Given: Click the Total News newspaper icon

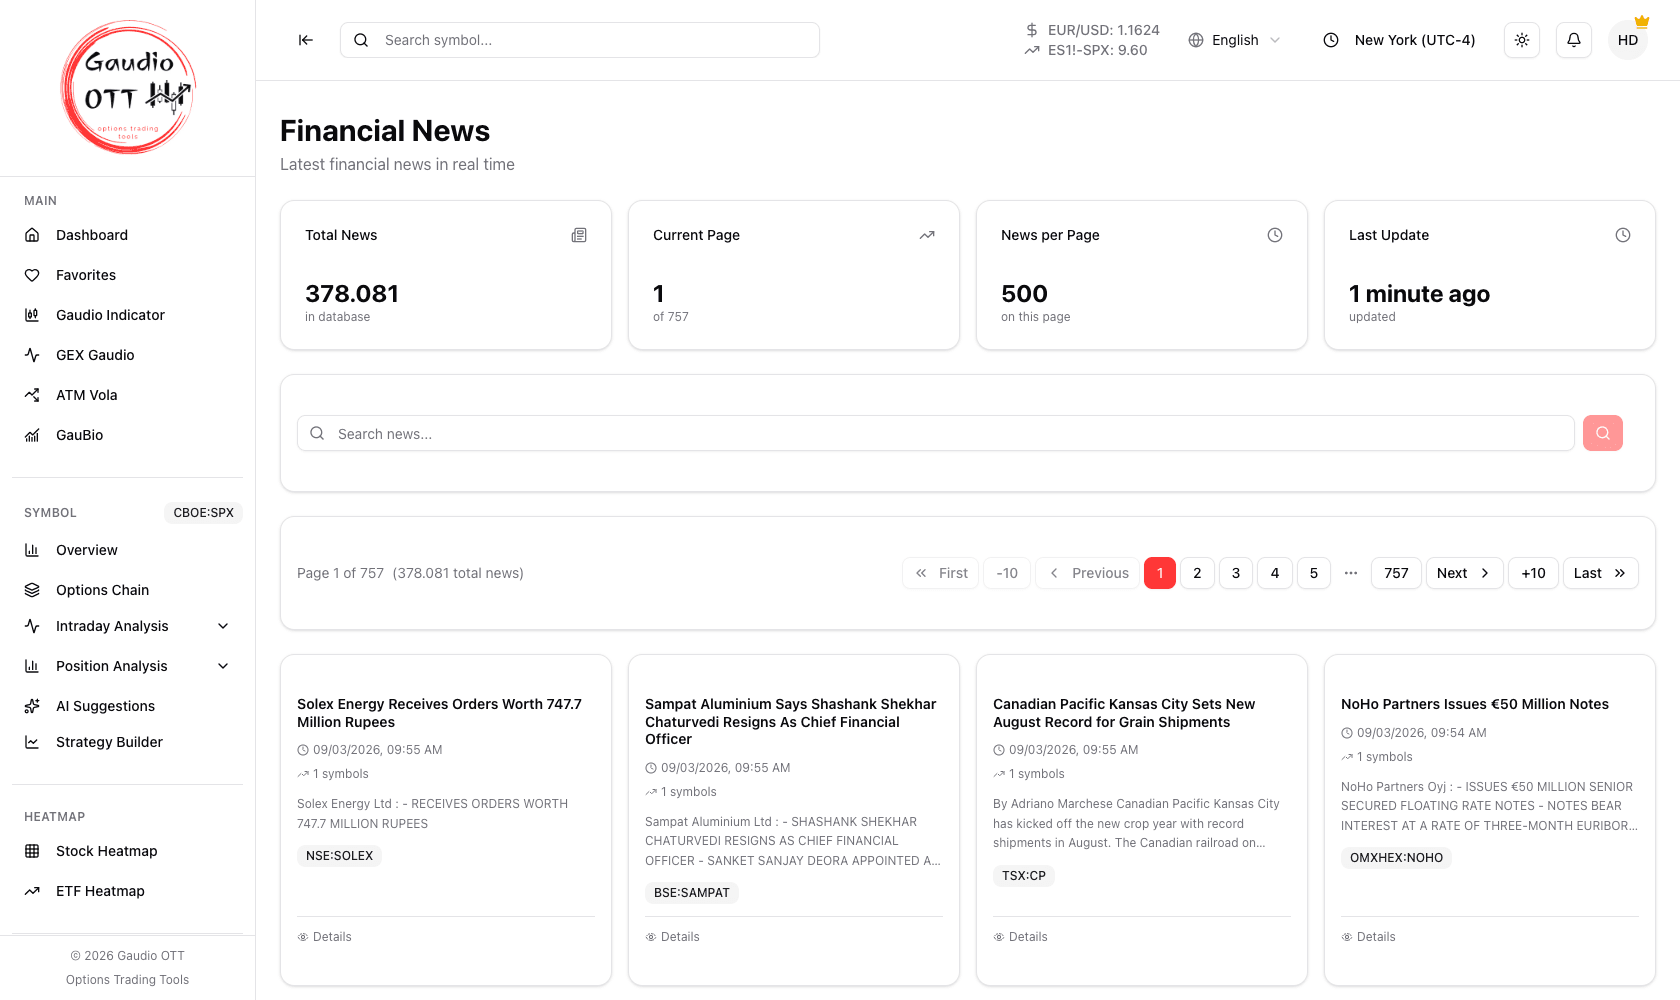Looking at the screenshot, I should click(x=579, y=235).
